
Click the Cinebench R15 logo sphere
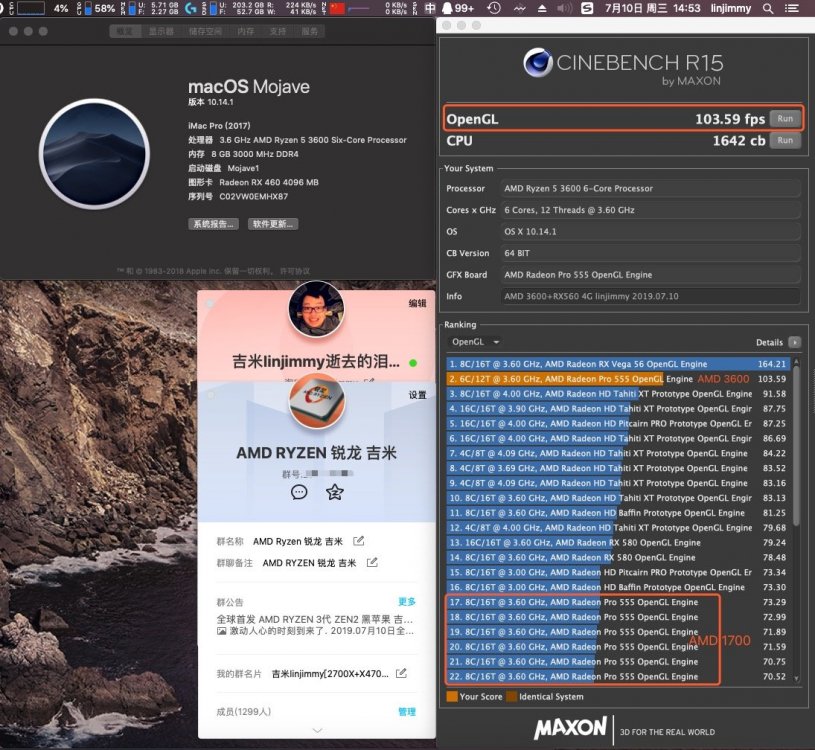click(x=537, y=63)
